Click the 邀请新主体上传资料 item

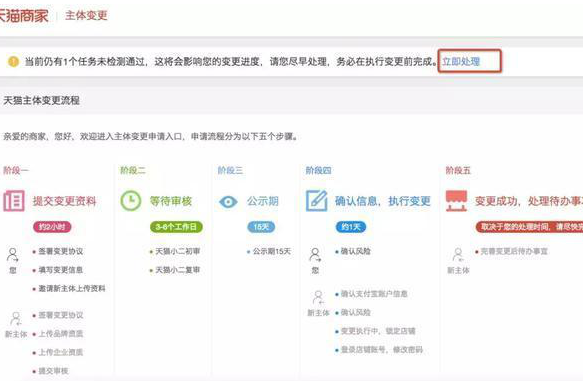(x=72, y=288)
